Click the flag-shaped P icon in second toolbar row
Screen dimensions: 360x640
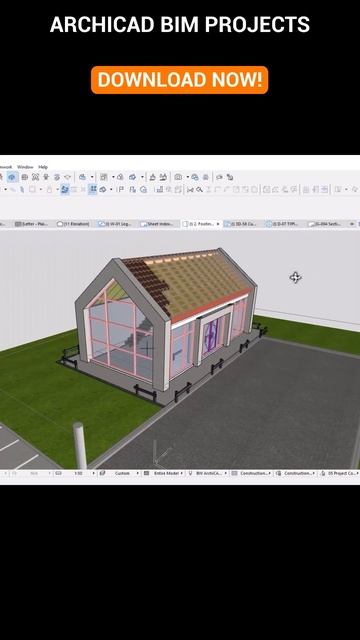[x=120, y=189]
